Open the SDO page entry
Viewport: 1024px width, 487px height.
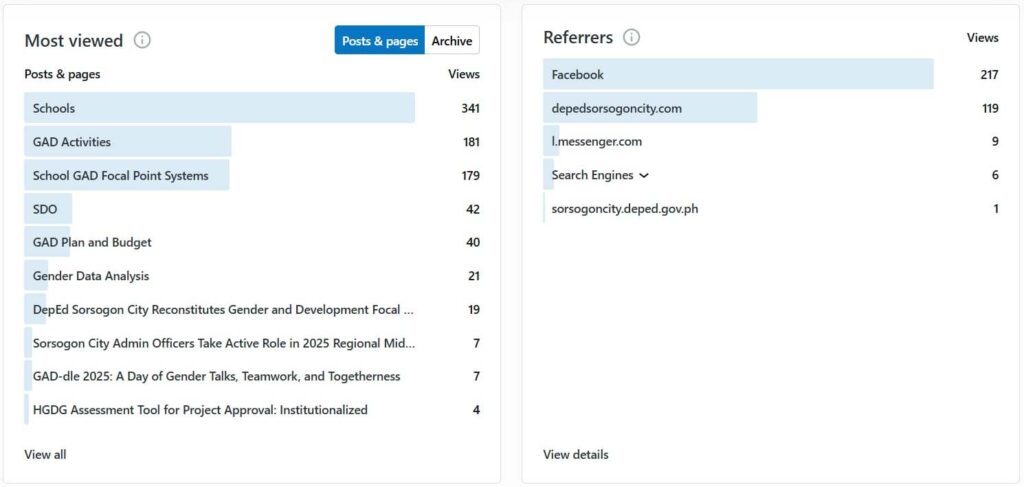pyautogui.click(x=45, y=209)
